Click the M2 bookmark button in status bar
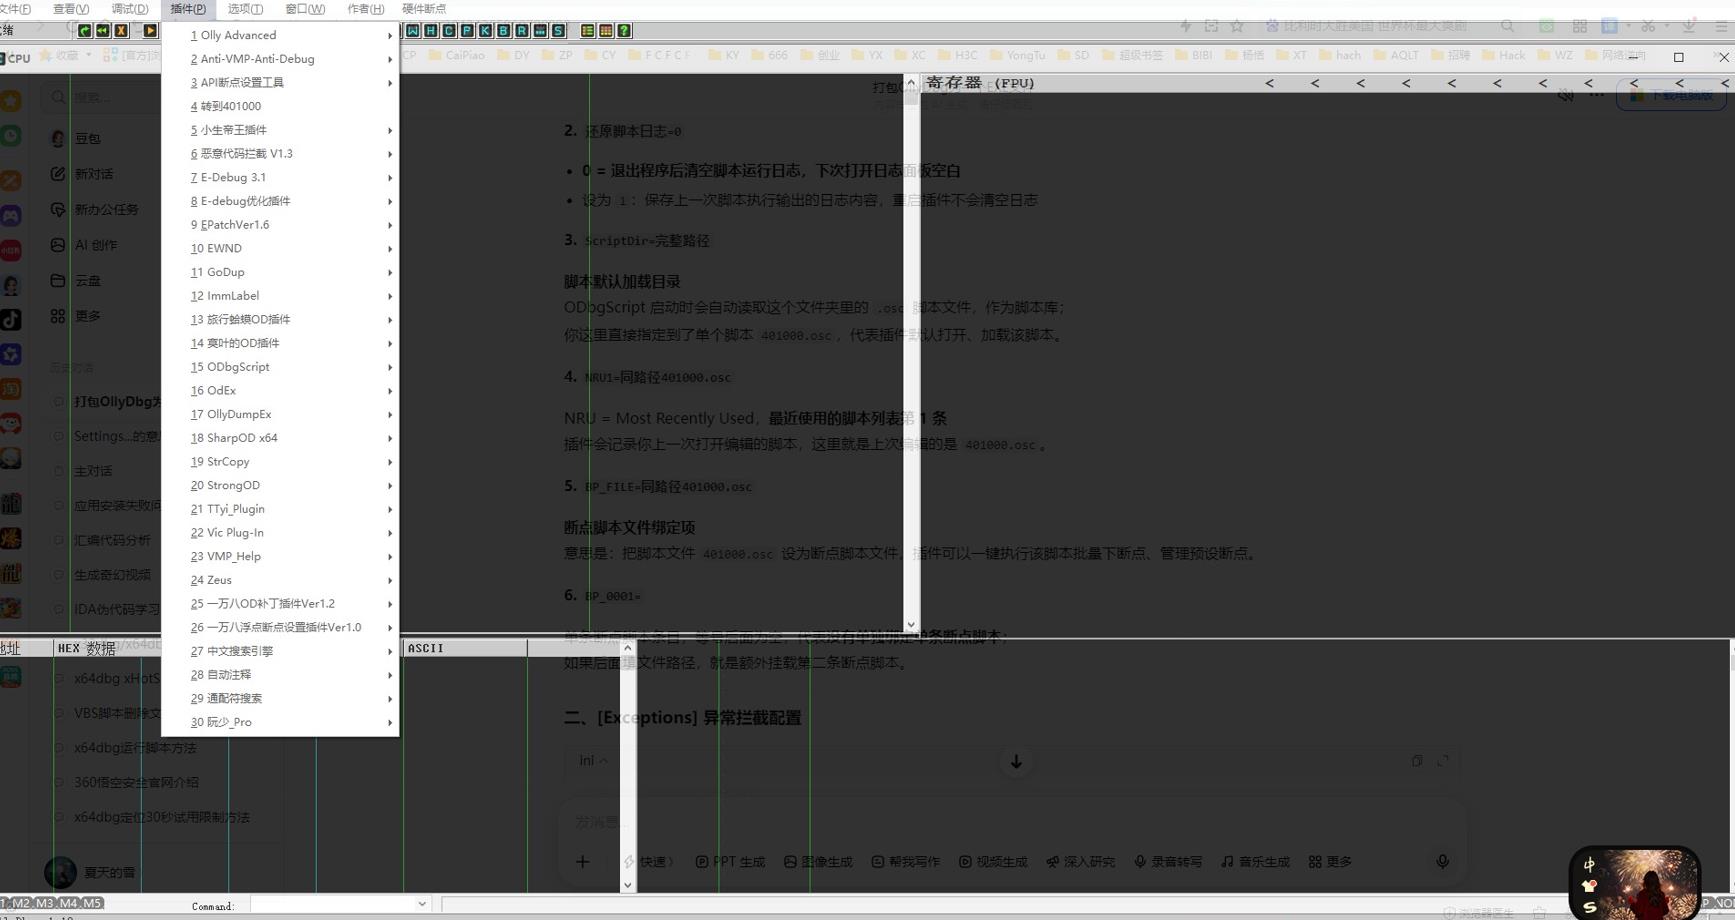Image resolution: width=1735 pixels, height=920 pixels. pyautogui.click(x=21, y=903)
